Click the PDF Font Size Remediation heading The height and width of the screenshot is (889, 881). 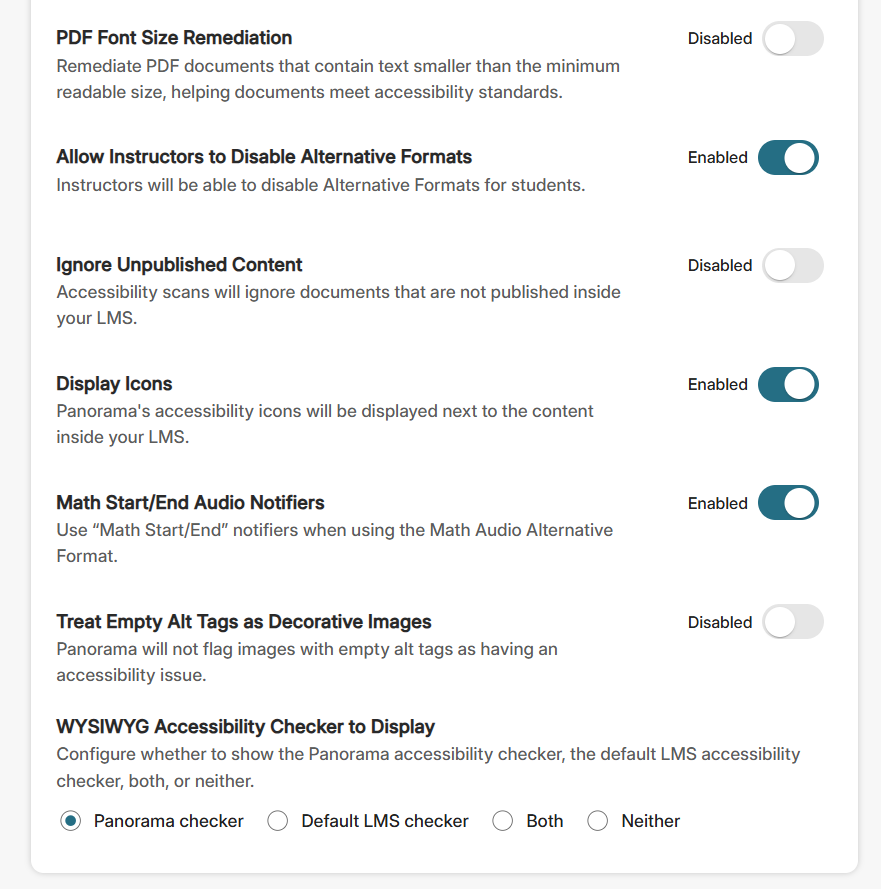[x=174, y=38]
